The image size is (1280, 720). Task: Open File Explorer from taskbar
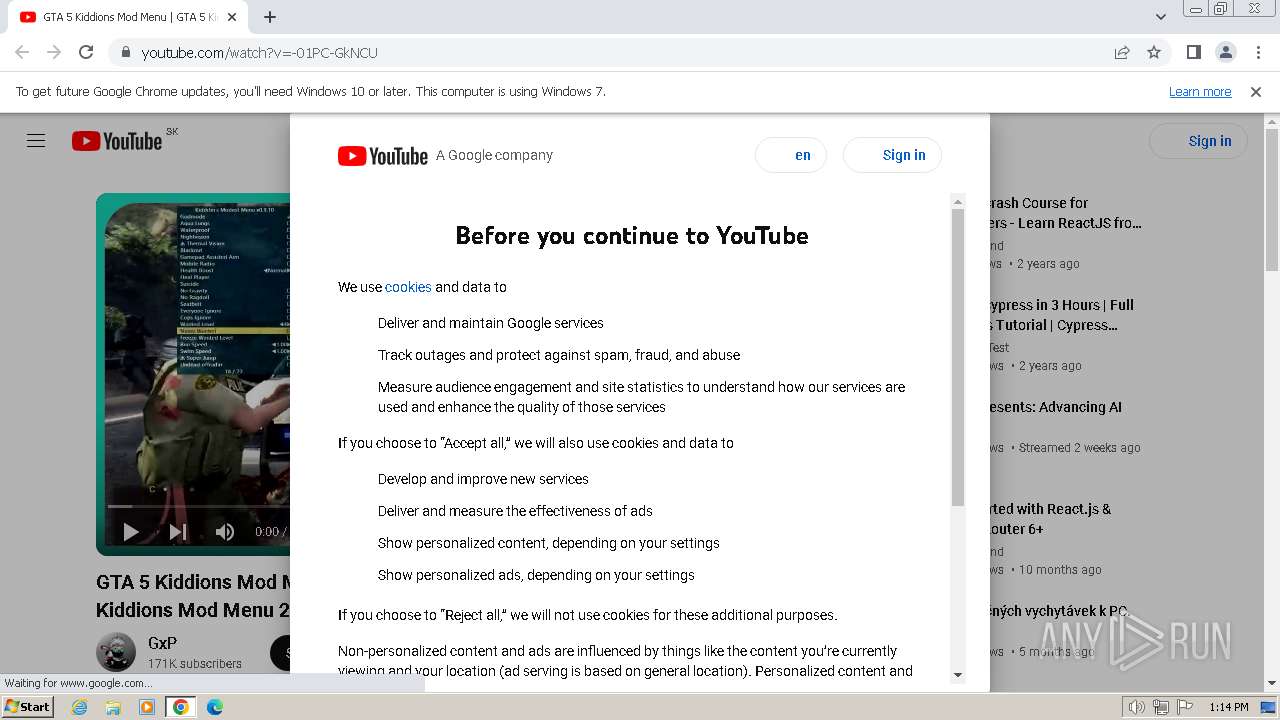click(x=113, y=707)
